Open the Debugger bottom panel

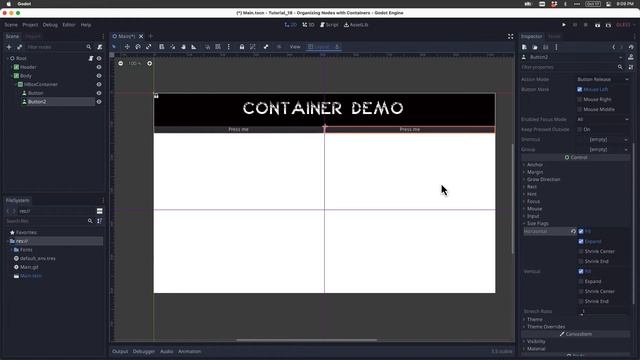pyautogui.click(x=144, y=351)
